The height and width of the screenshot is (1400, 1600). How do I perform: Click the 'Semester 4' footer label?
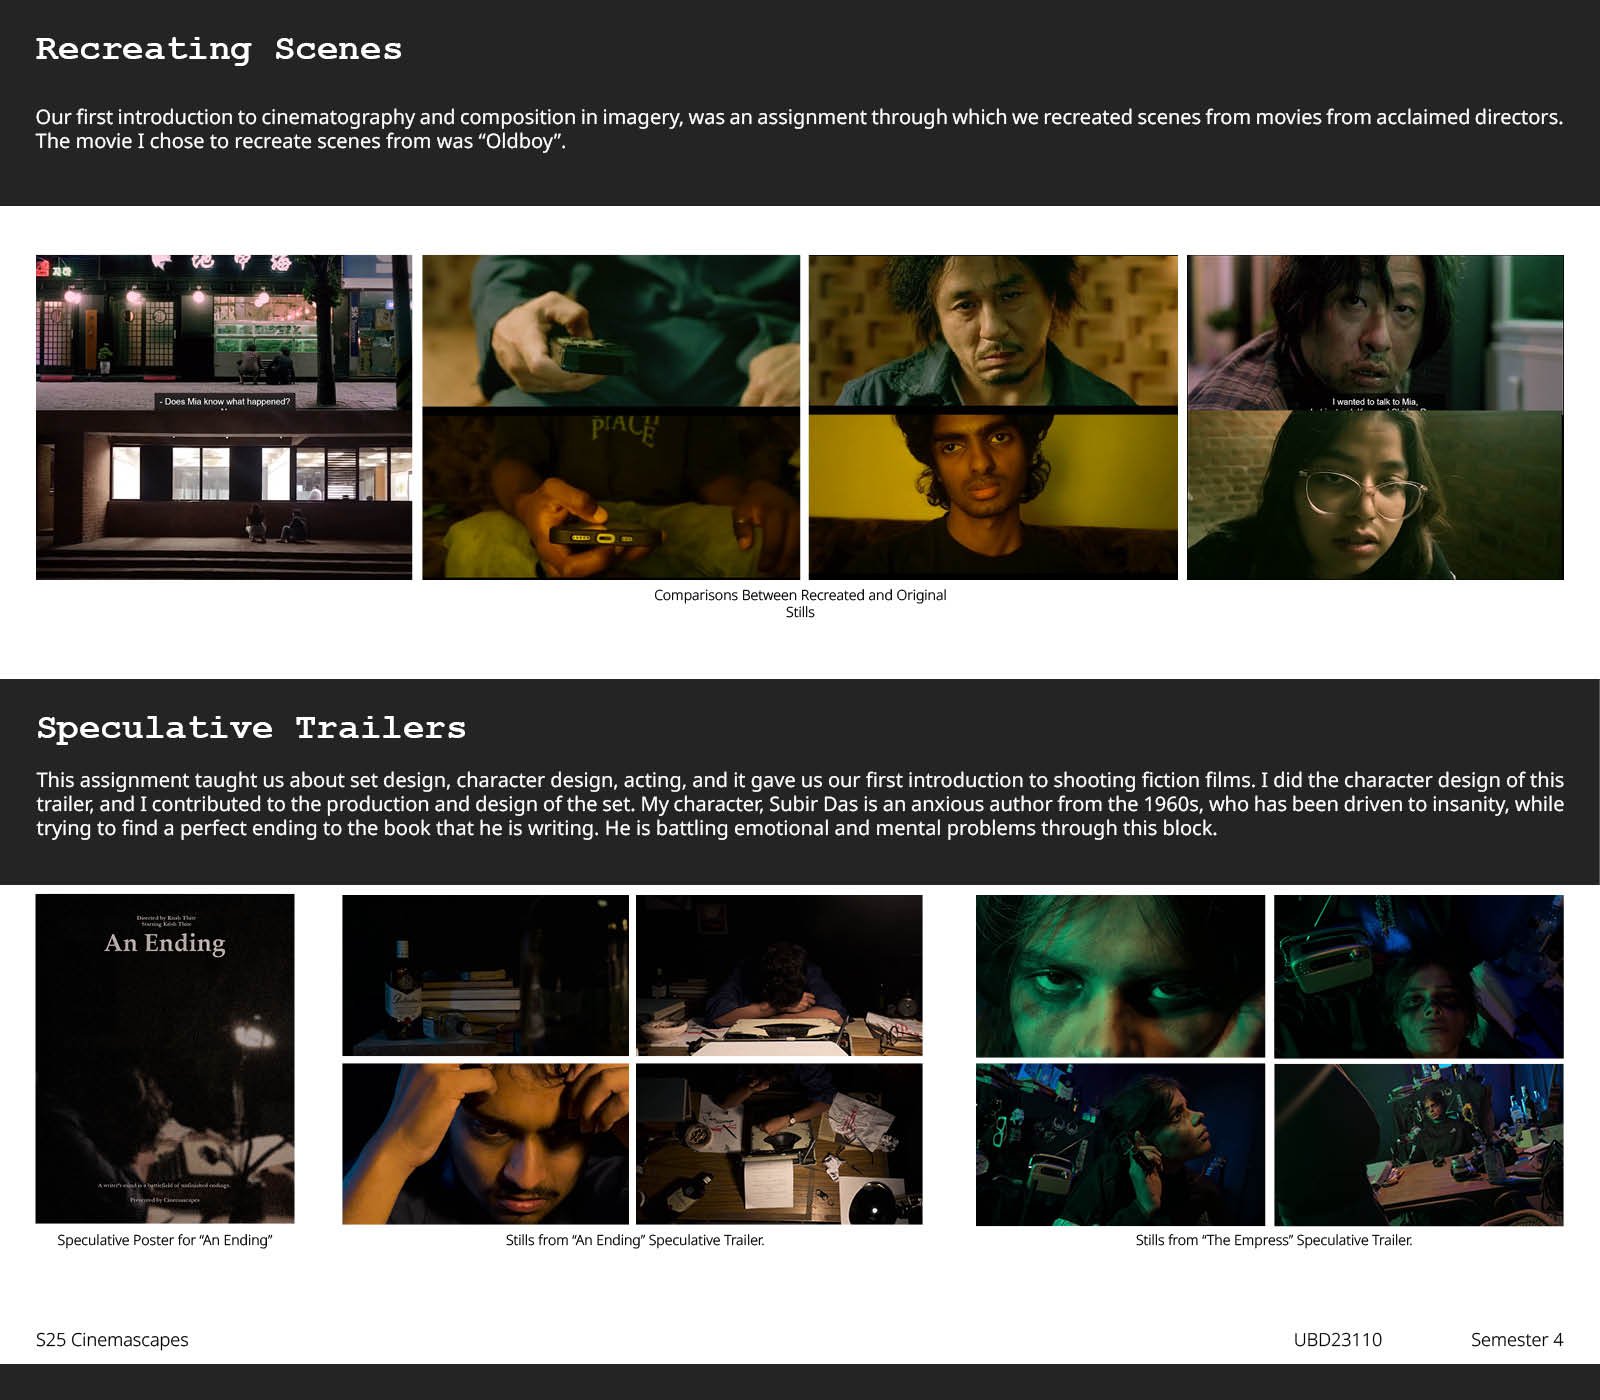coord(1517,1339)
